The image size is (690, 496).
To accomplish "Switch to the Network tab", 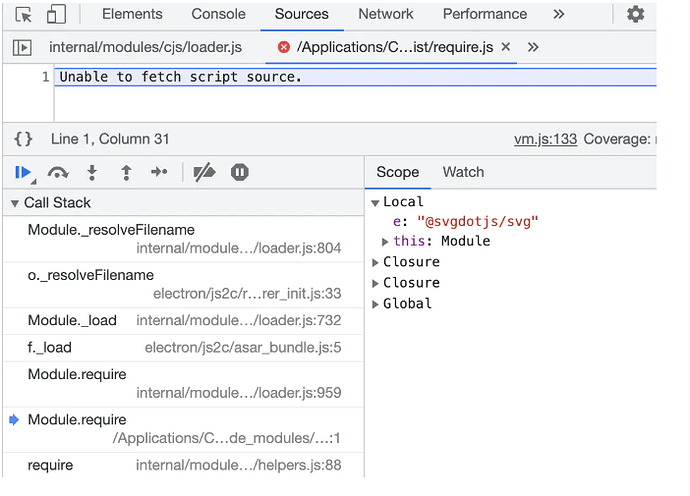I will click(385, 14).
